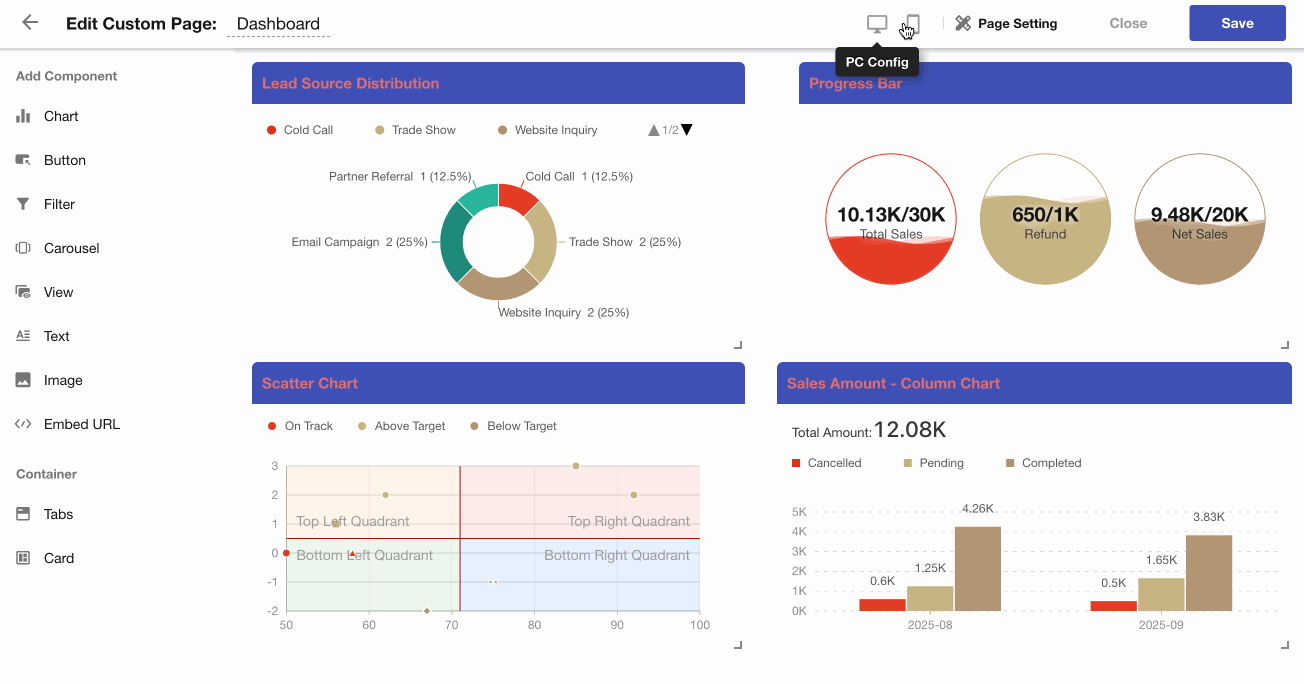Toggle On Track series in scatter legend
The width and height of the screenshot is (1304, 684).
pos(300,426)
